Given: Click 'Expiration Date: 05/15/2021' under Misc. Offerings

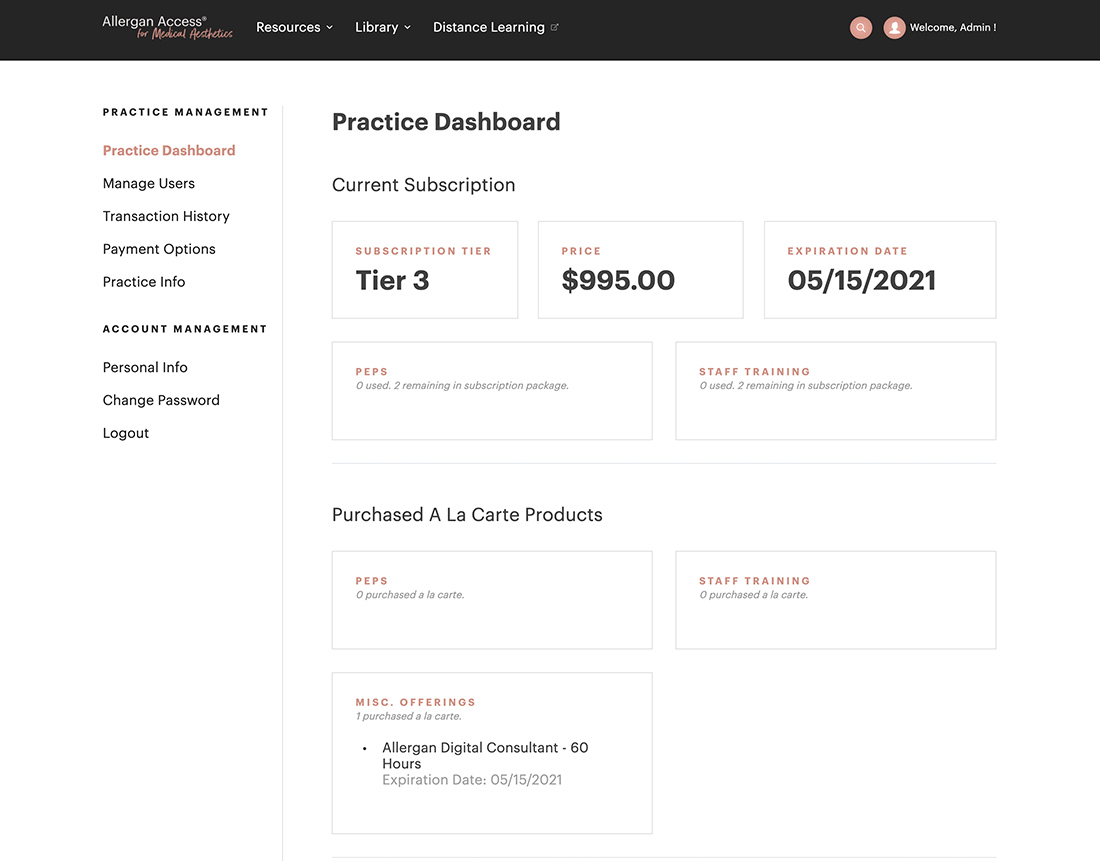Looking at the screenshot, I should tap(472, 780).
